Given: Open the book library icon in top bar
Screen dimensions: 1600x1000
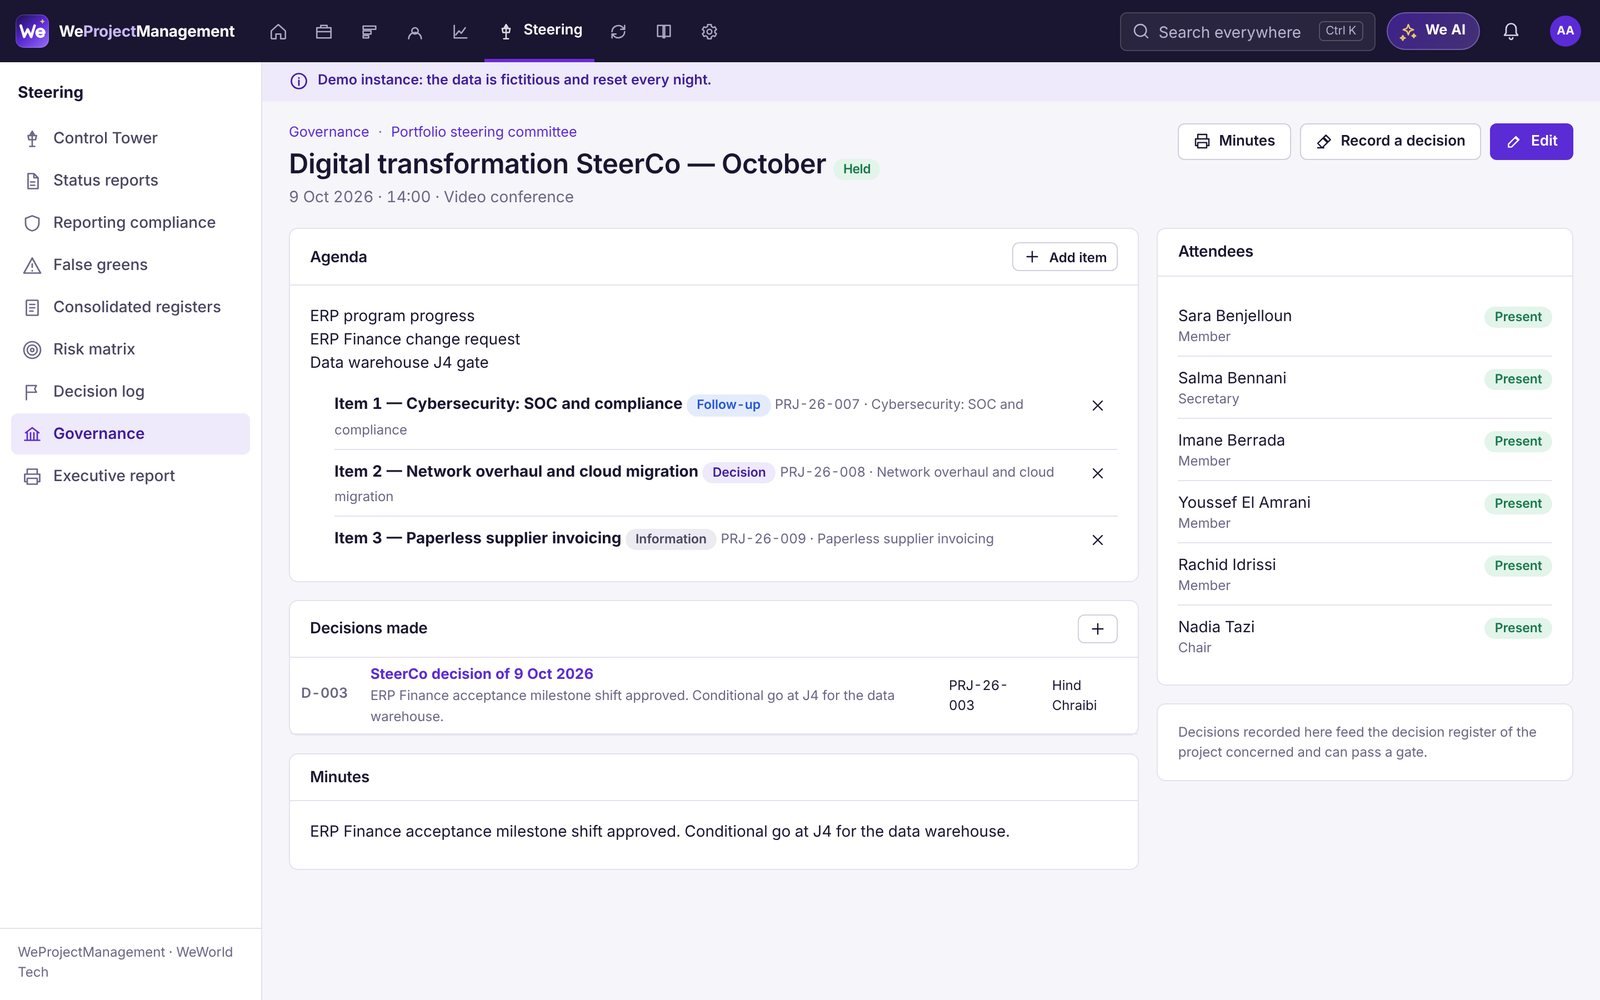Looking at the screenshot, I should coord(663,31).
